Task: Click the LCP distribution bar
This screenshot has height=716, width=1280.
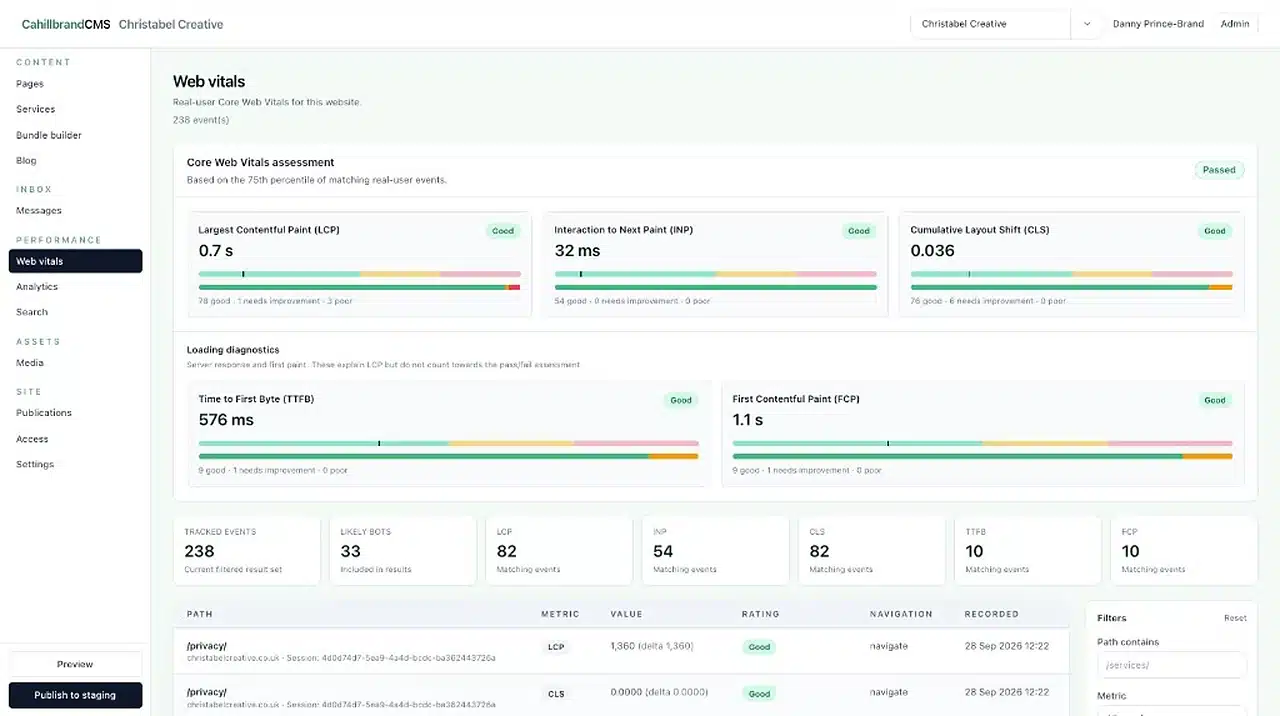Action: tap(360, 287)
